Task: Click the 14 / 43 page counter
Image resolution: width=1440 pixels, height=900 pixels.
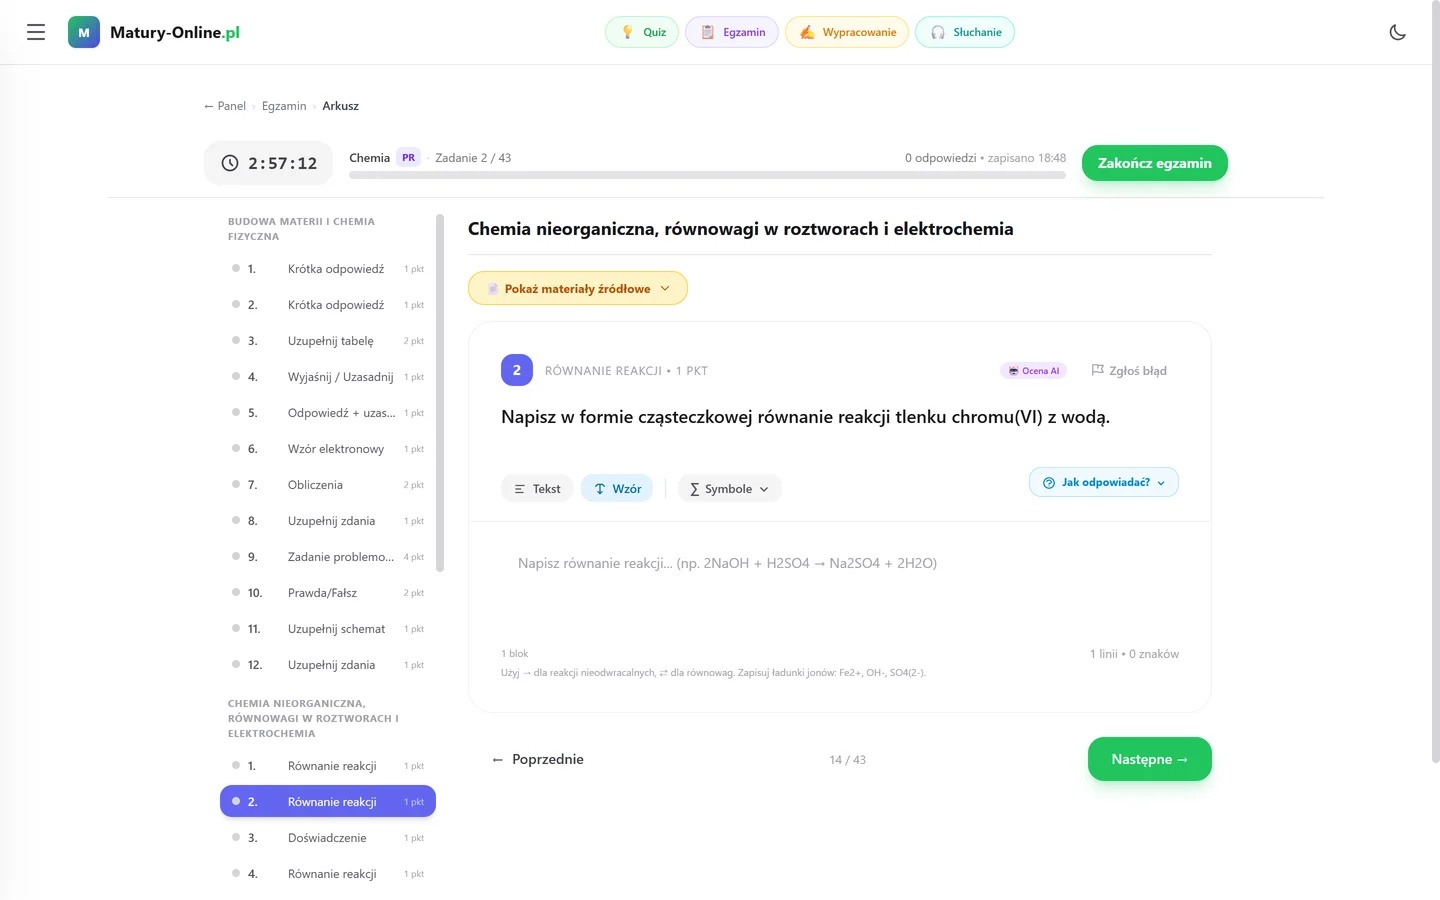Action: 848,760
